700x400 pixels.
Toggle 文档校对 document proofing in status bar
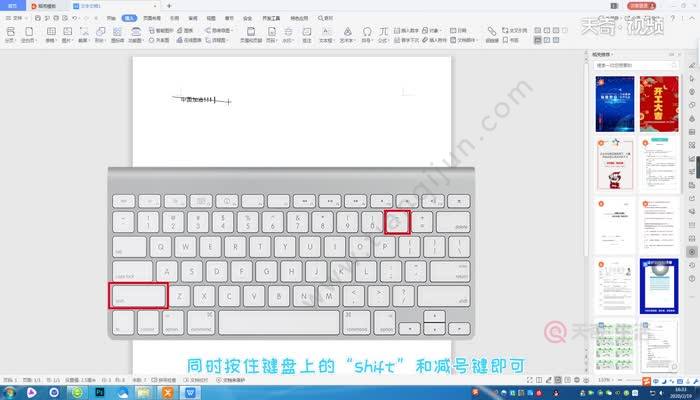196,380
